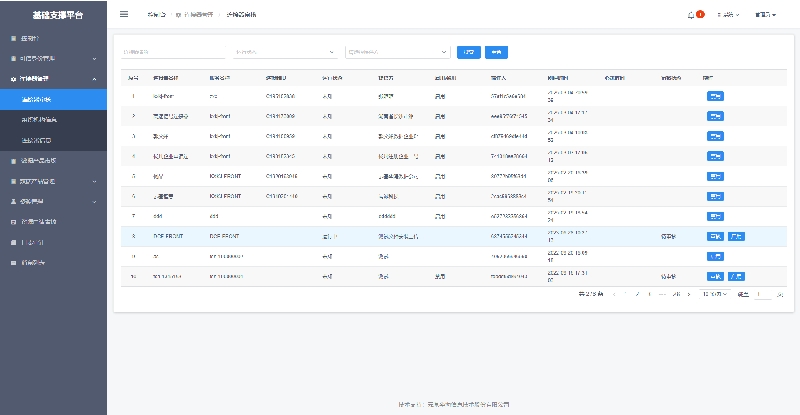Go to the next page using the right arrow
Image resolution: width=800 pixels, height=415 pixels.
coord(689,294)
